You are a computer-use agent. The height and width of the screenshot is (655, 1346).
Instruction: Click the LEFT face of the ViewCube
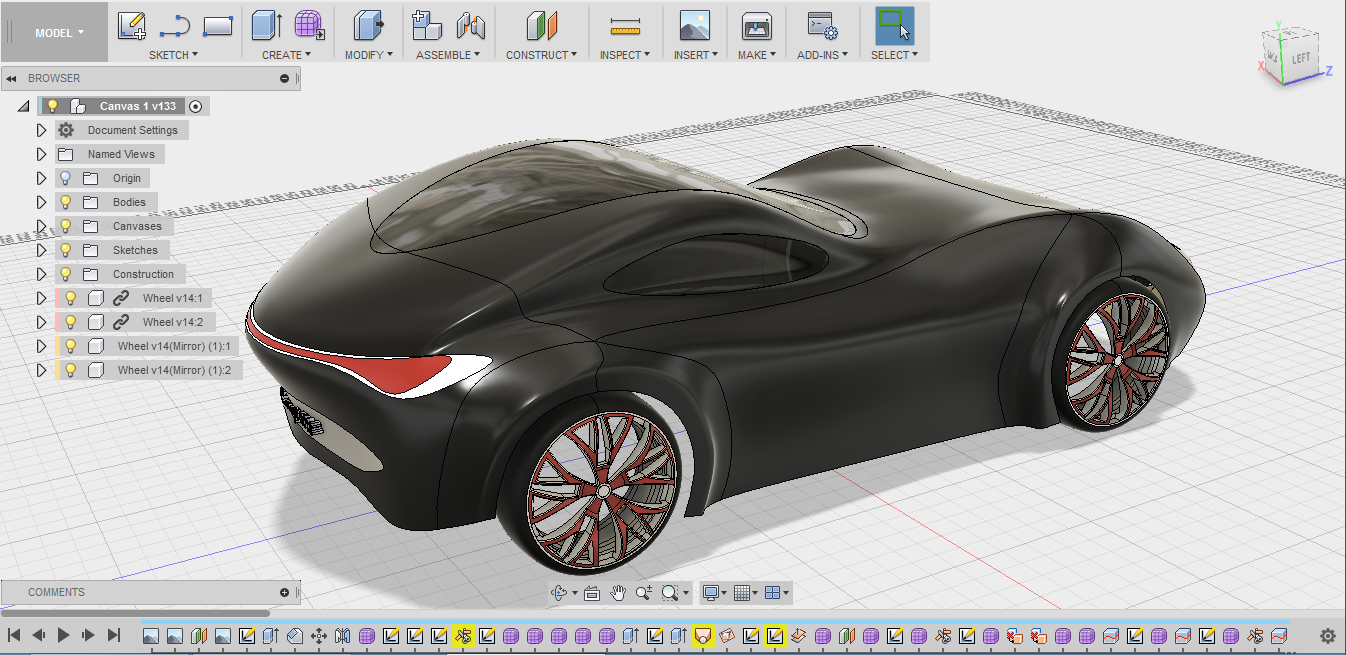(1300, 58)
